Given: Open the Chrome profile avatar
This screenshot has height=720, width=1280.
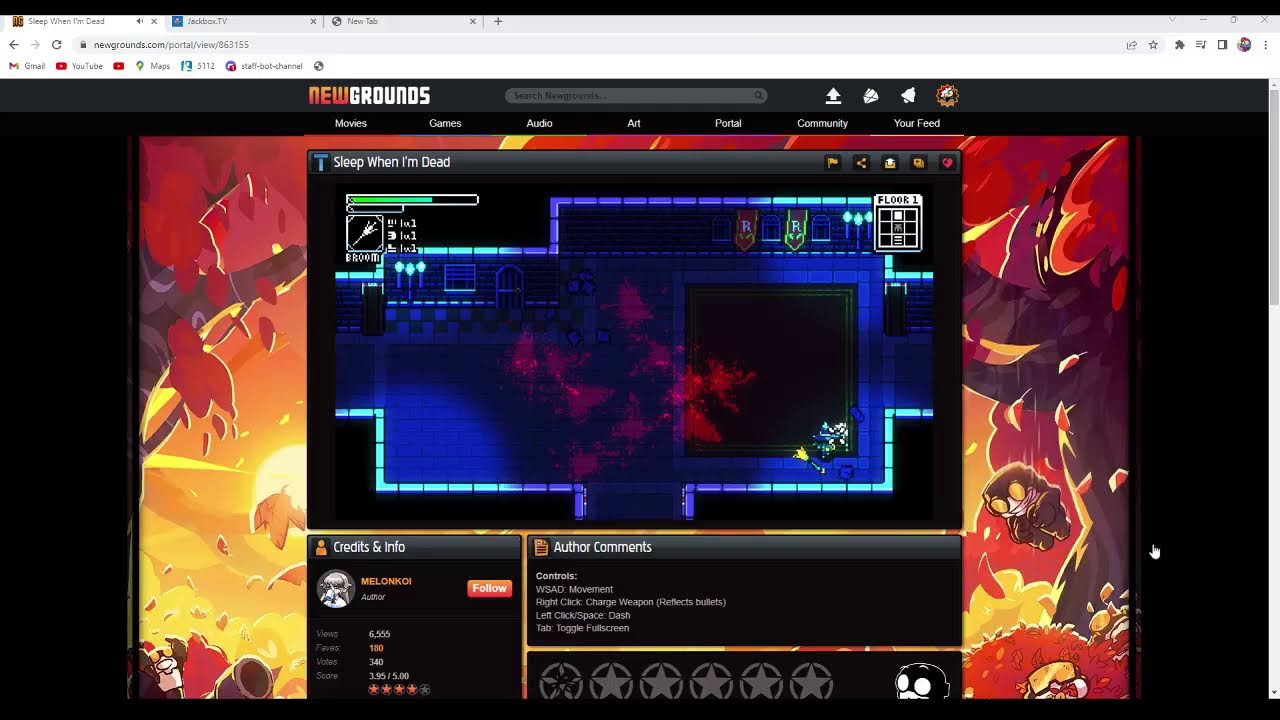Looking at the screenshot, I should pos(1244,45).
